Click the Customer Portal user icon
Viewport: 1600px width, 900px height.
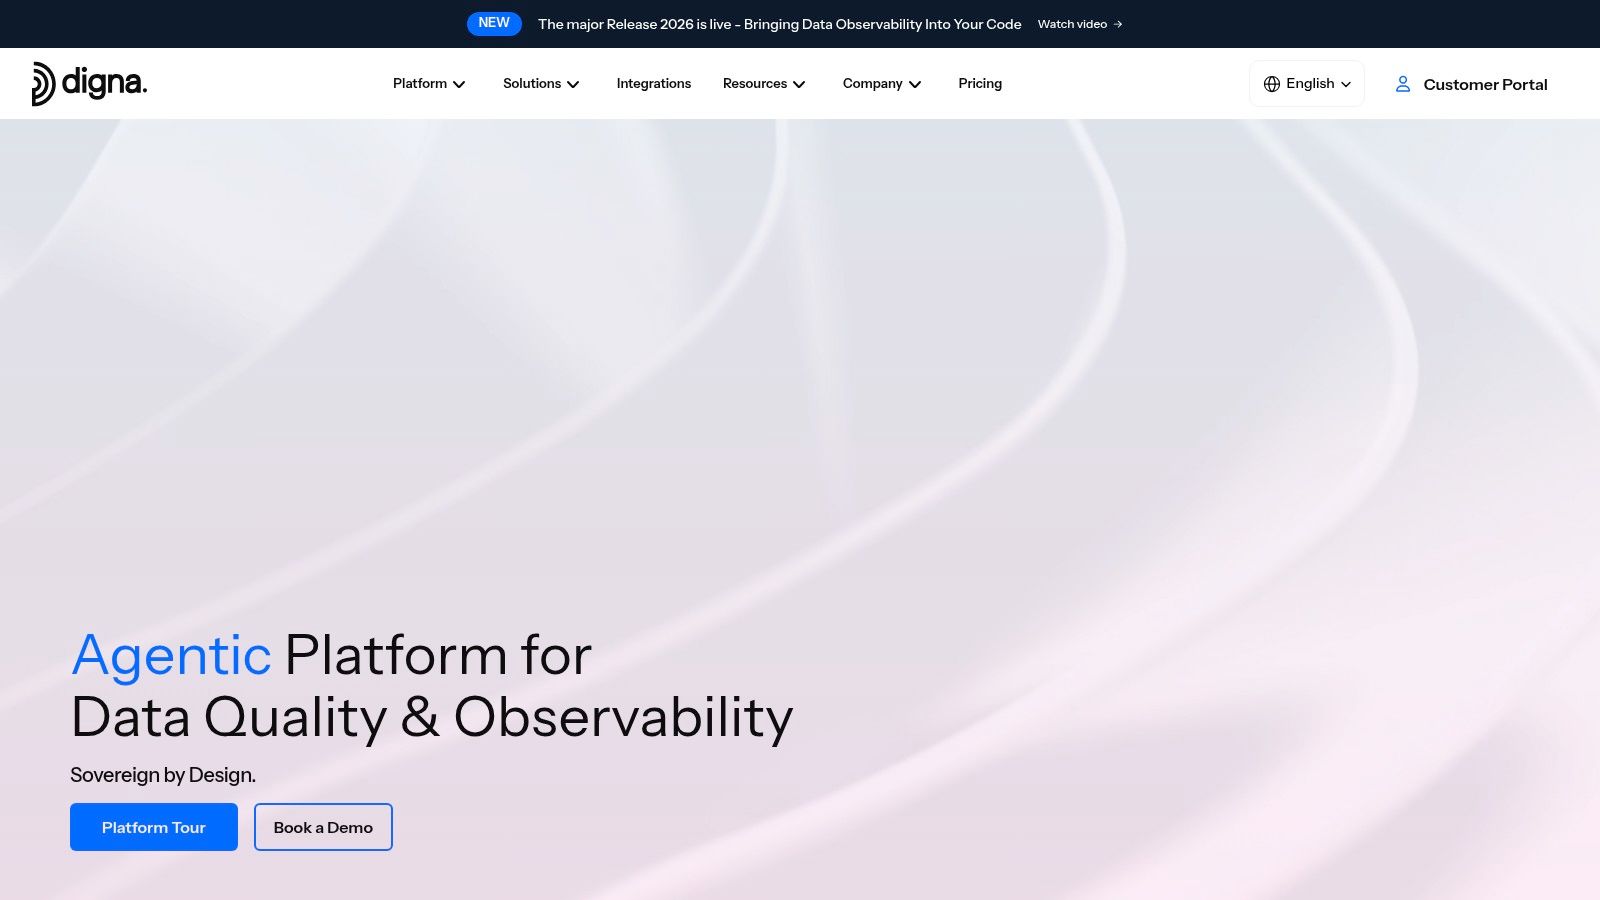point(1403,84)
